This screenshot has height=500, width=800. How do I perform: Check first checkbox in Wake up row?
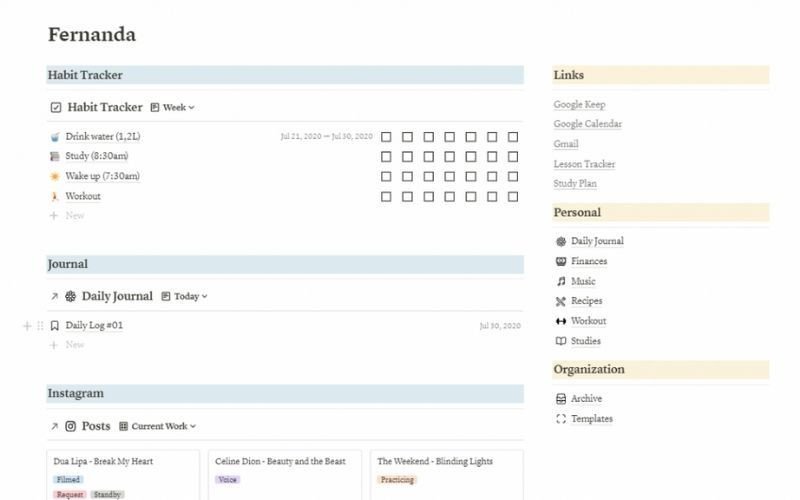(x=386, y=177)
